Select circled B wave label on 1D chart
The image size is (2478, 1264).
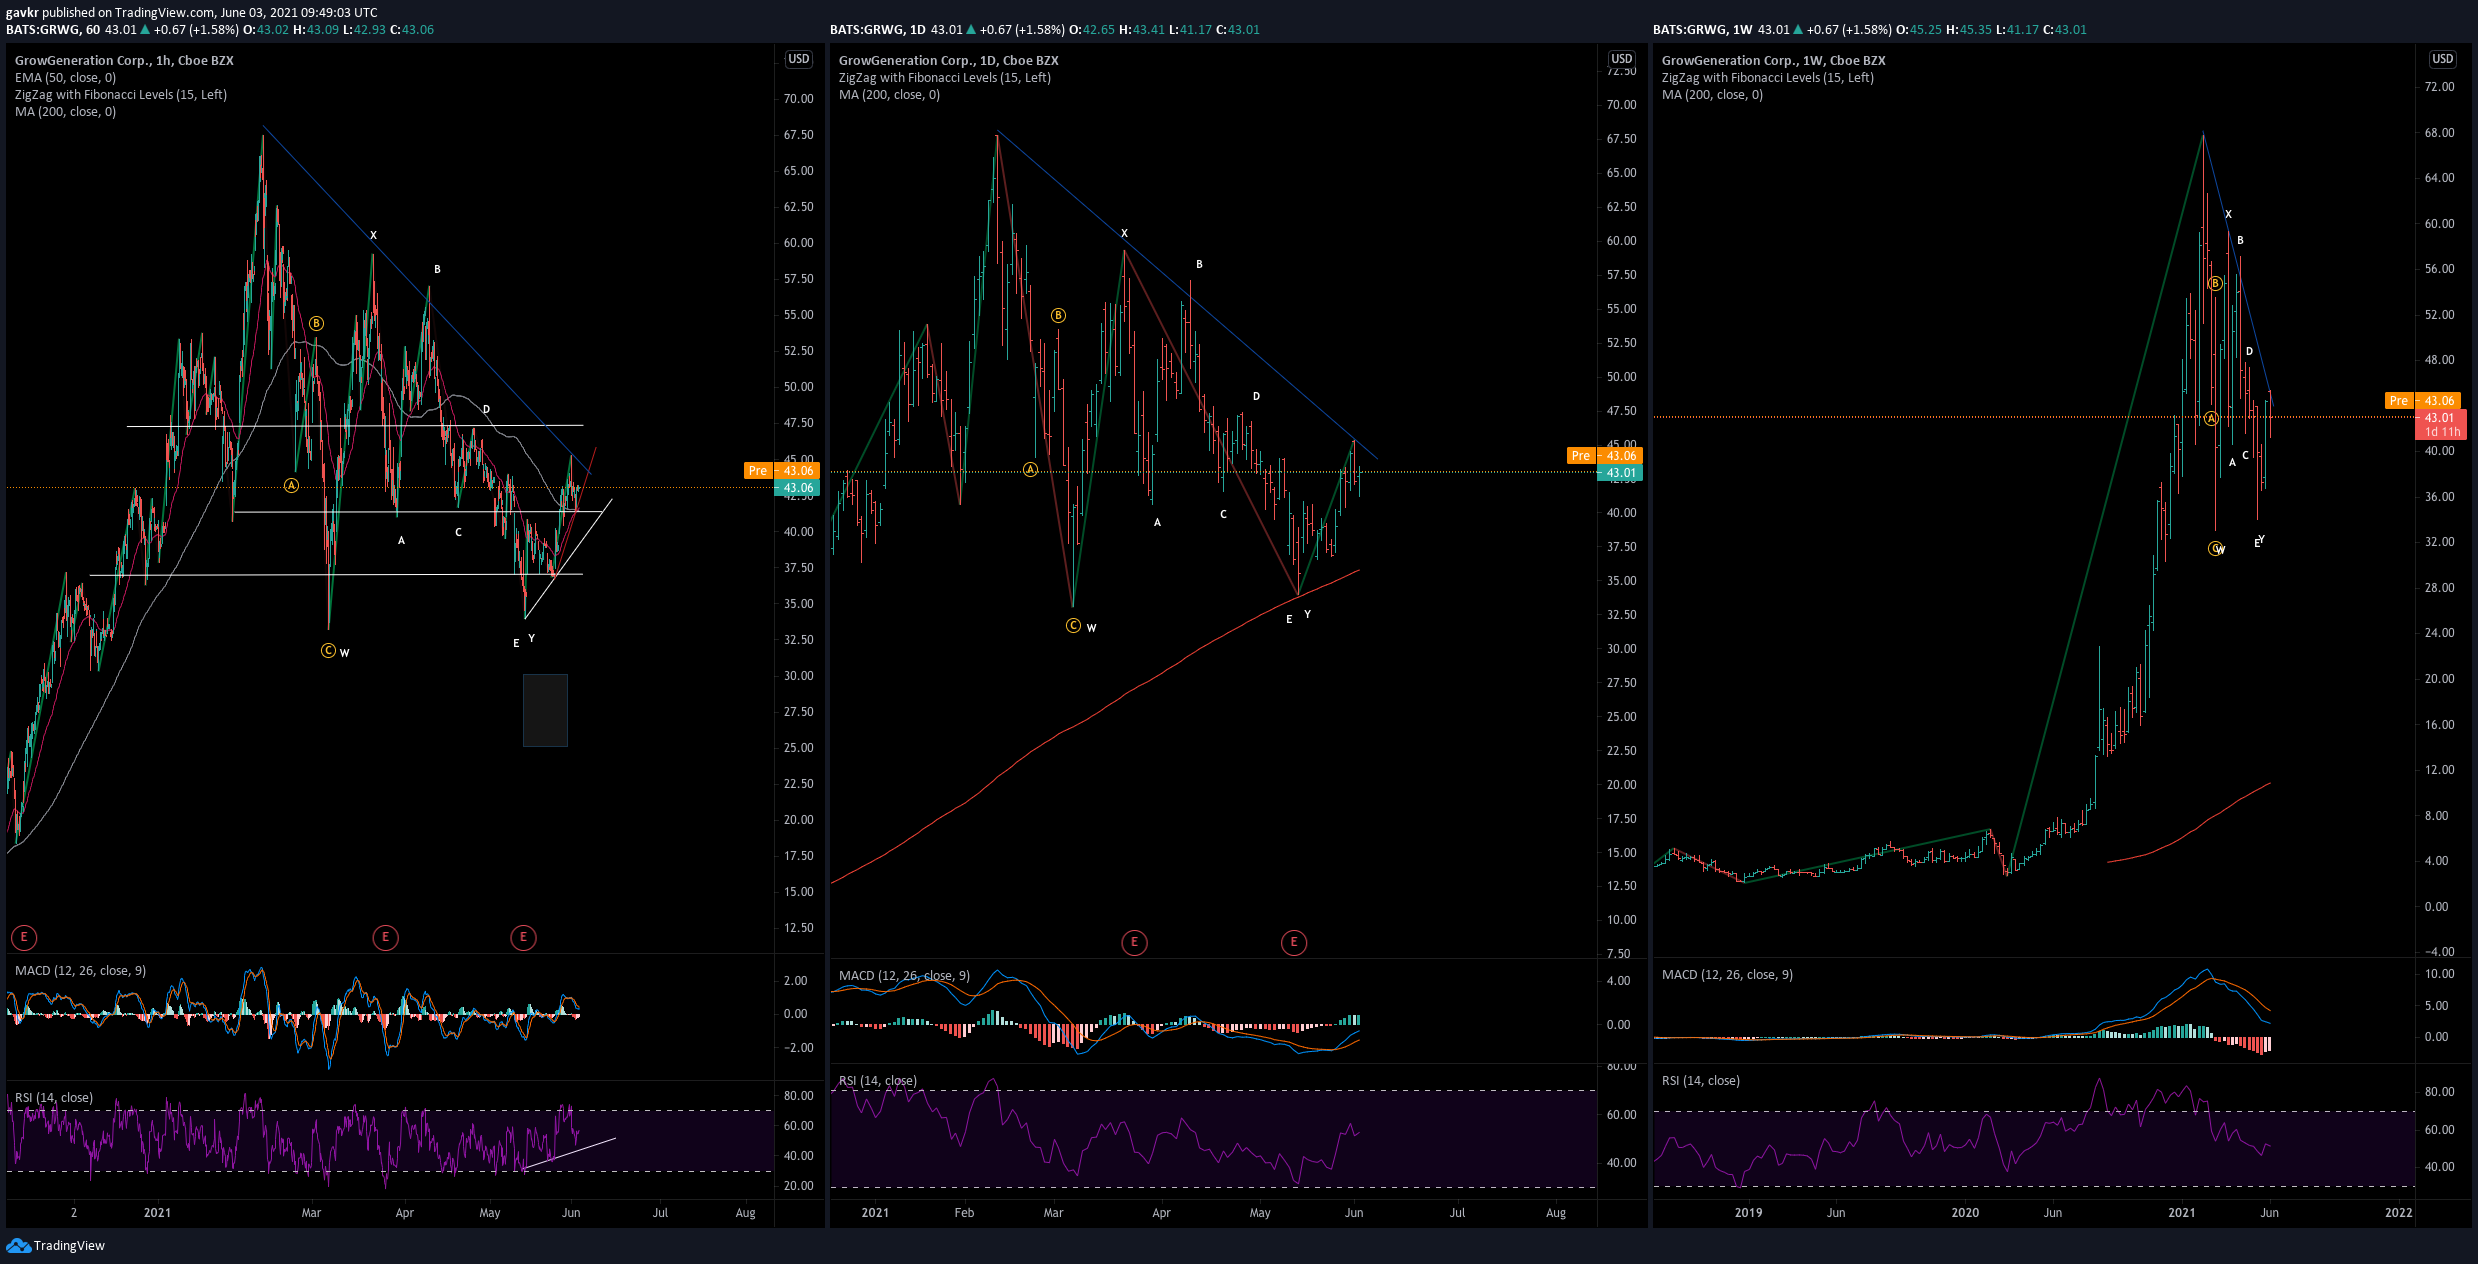[x=1058, y=315]
